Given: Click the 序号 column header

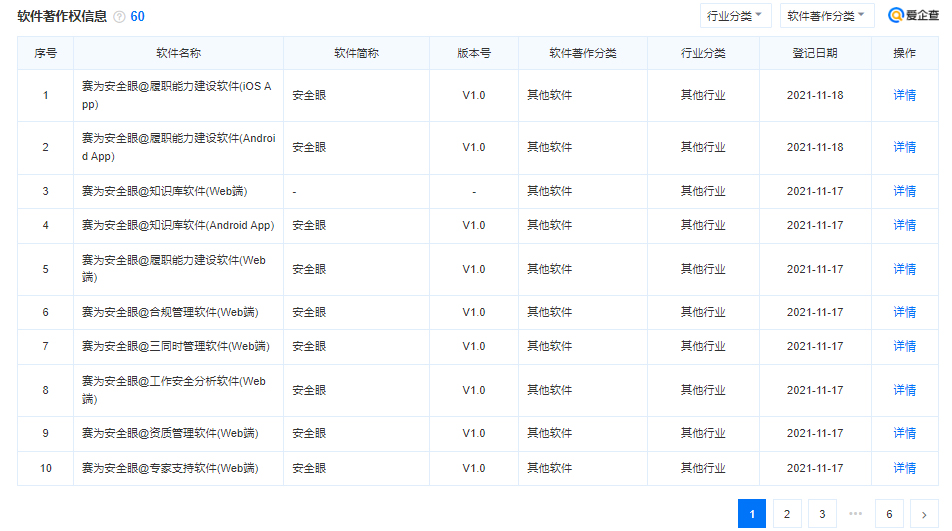Looking at the screenshot, I should tap(46, 53).
